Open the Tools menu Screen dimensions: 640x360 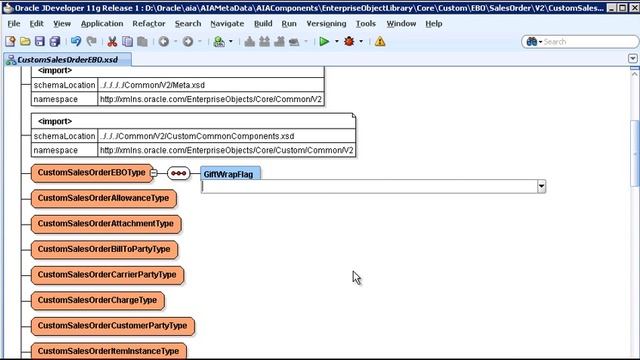point(366,24)
